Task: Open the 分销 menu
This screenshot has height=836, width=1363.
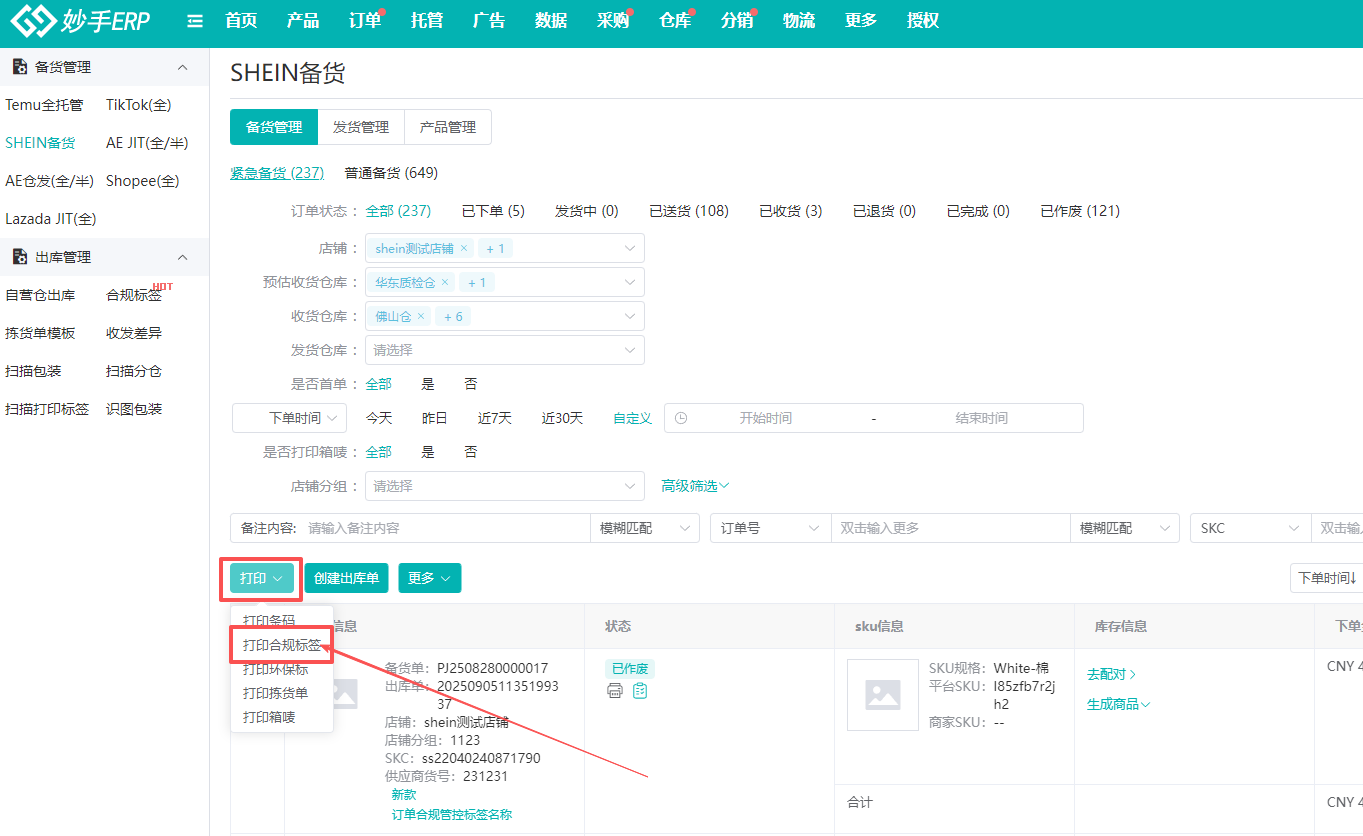Action: [x=737, y=21]
